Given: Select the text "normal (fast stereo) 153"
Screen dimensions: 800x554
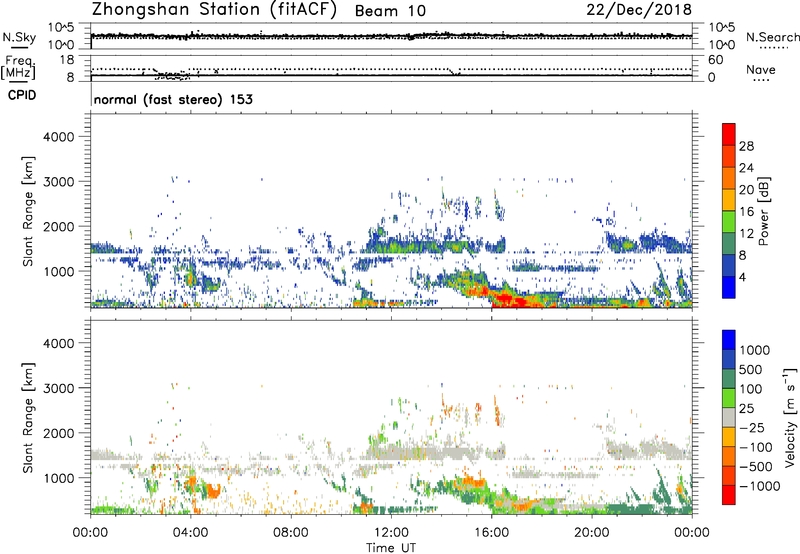Looking at the screenshot, I should (x=173, y=99).
